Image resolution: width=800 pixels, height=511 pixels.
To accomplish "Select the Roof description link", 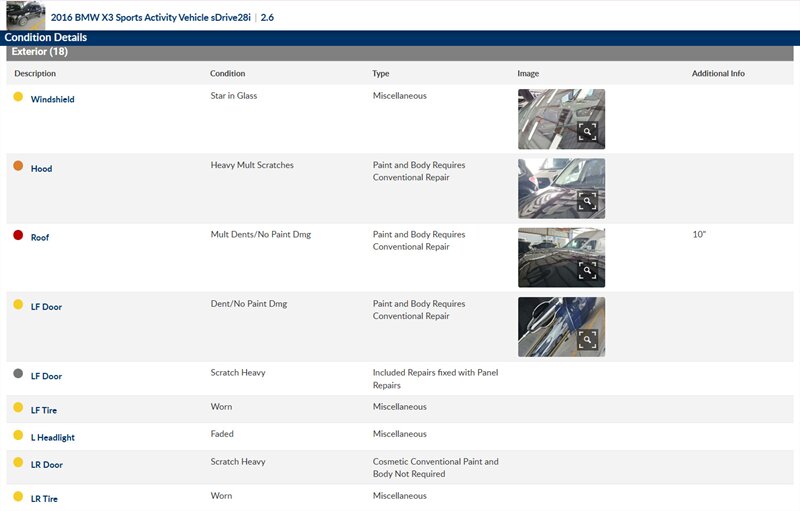I will [x=40, y=238].
